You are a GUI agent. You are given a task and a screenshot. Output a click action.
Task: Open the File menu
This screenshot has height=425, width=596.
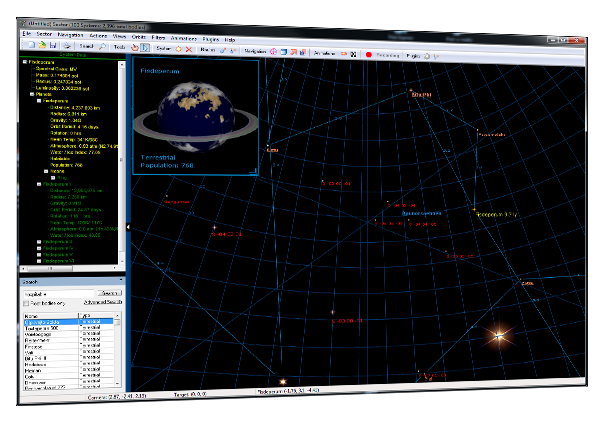(x=27, y=33)
